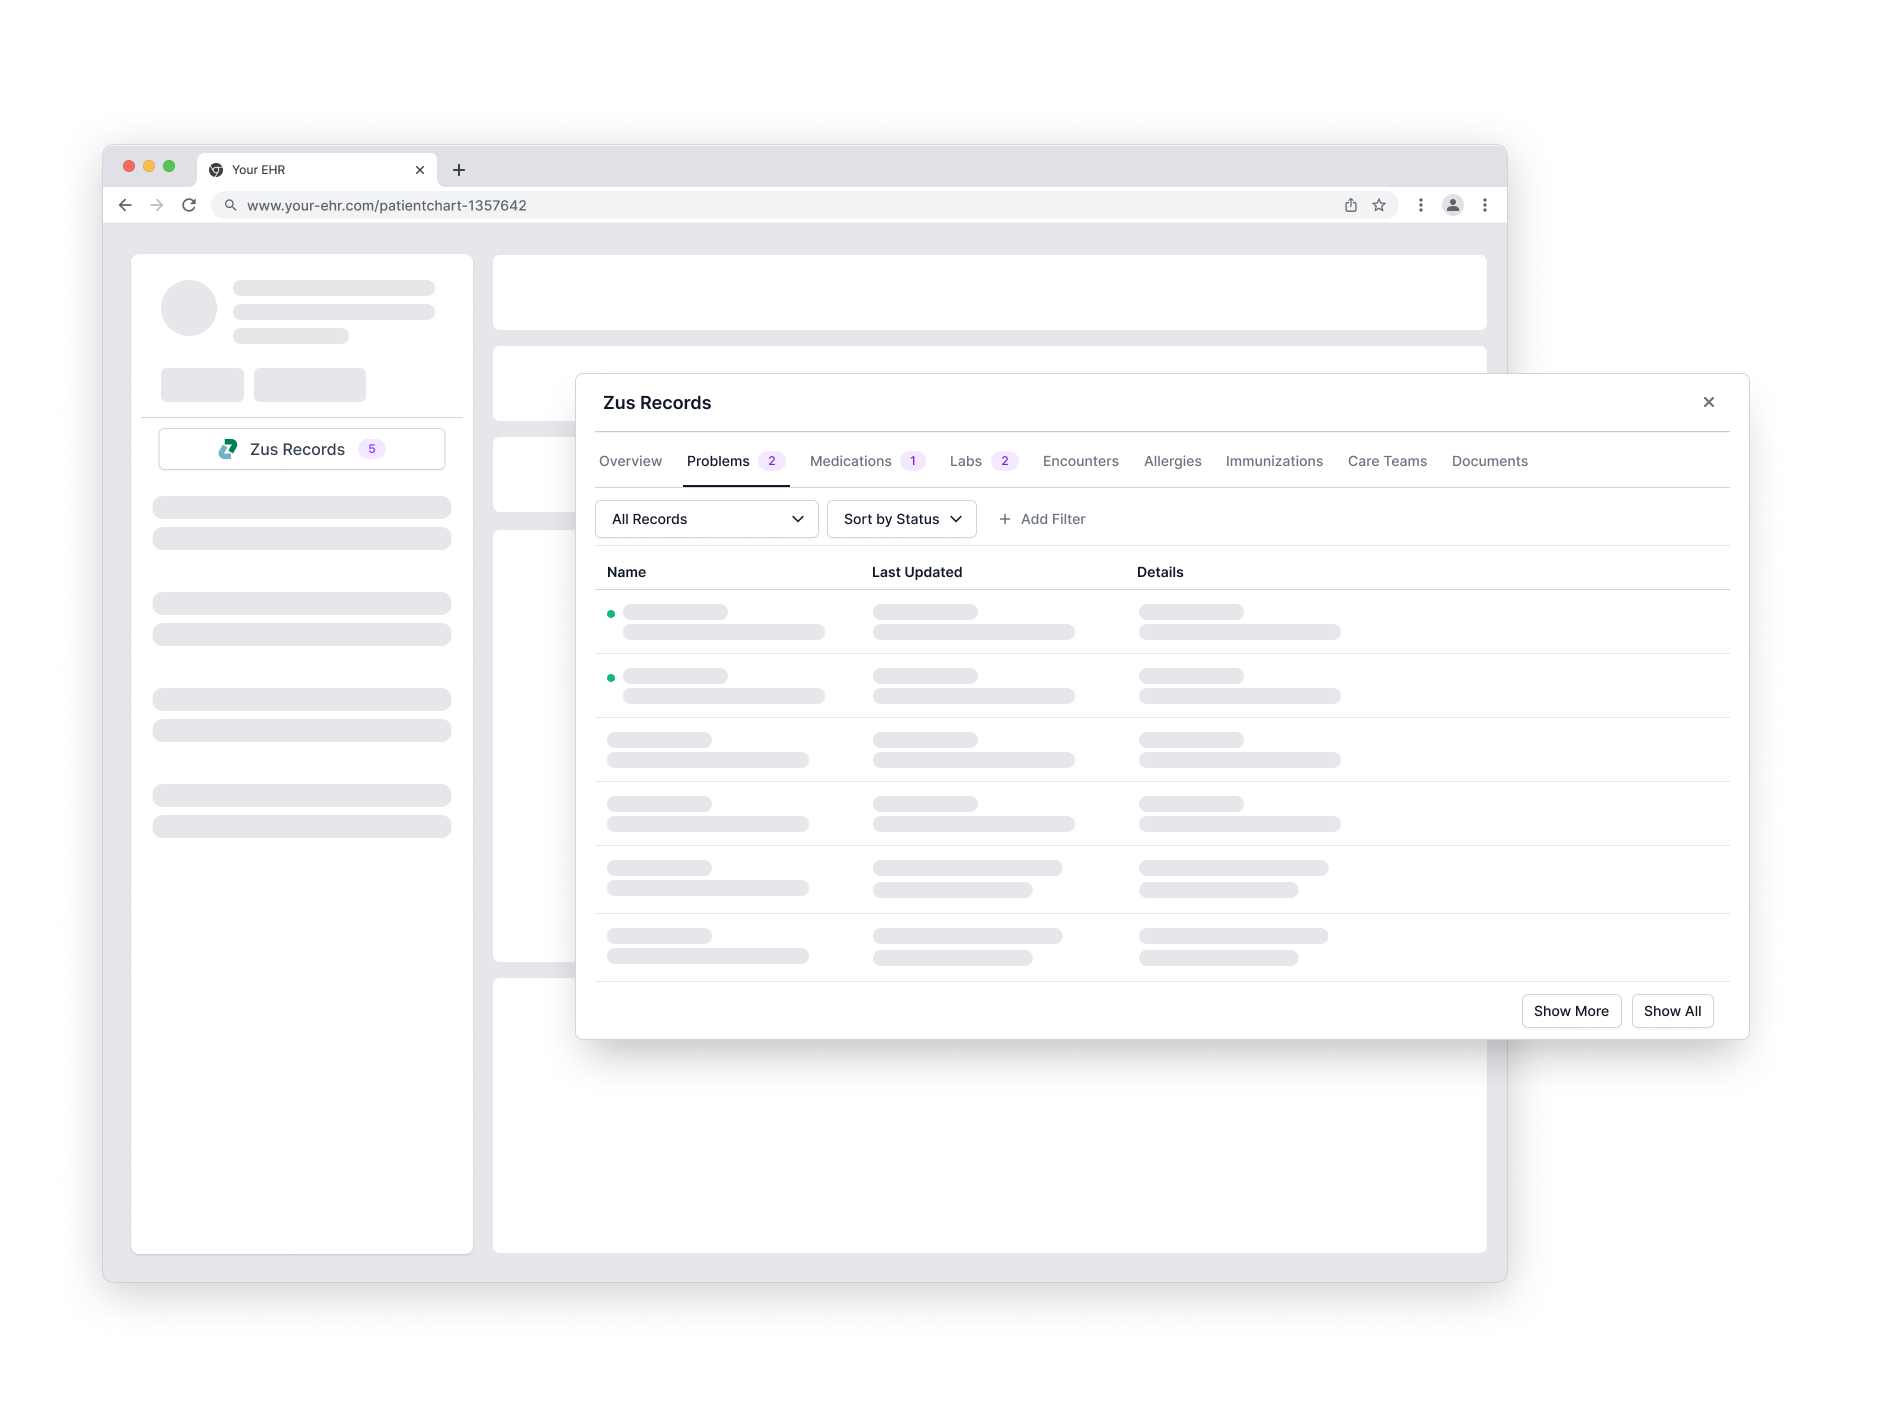Open the Immunizations tab

pyautogui.click(x=1274, y=461)
